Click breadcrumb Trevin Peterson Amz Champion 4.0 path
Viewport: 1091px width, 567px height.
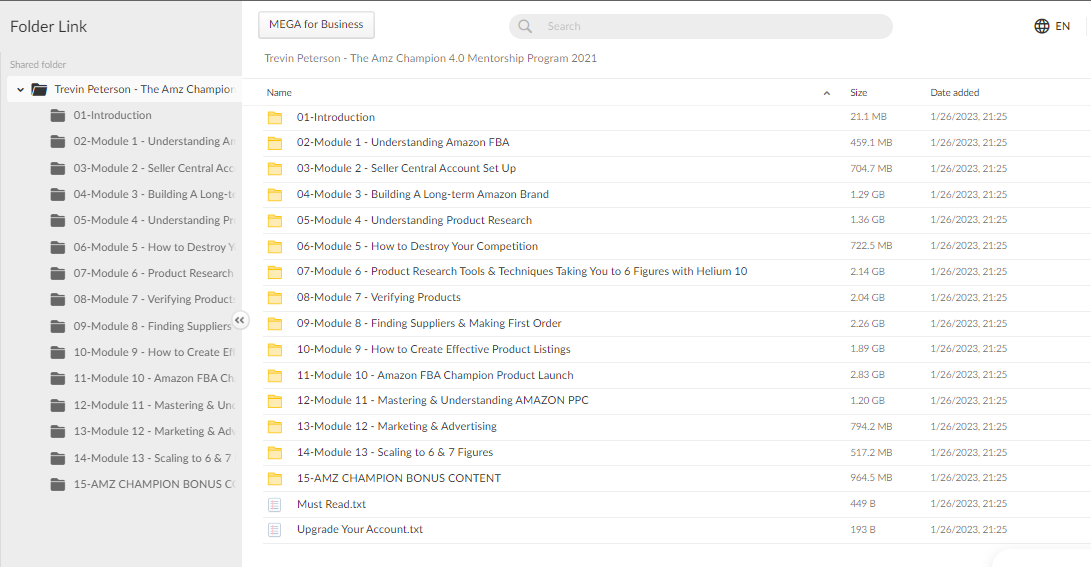pyautogui.click(x=431, y=58)
